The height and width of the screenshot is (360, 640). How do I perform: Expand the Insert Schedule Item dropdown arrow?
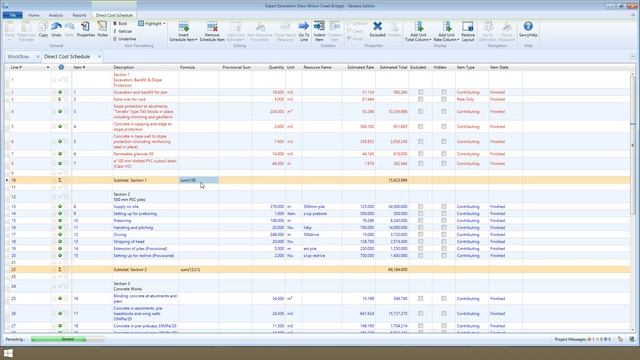coord(196,40)
